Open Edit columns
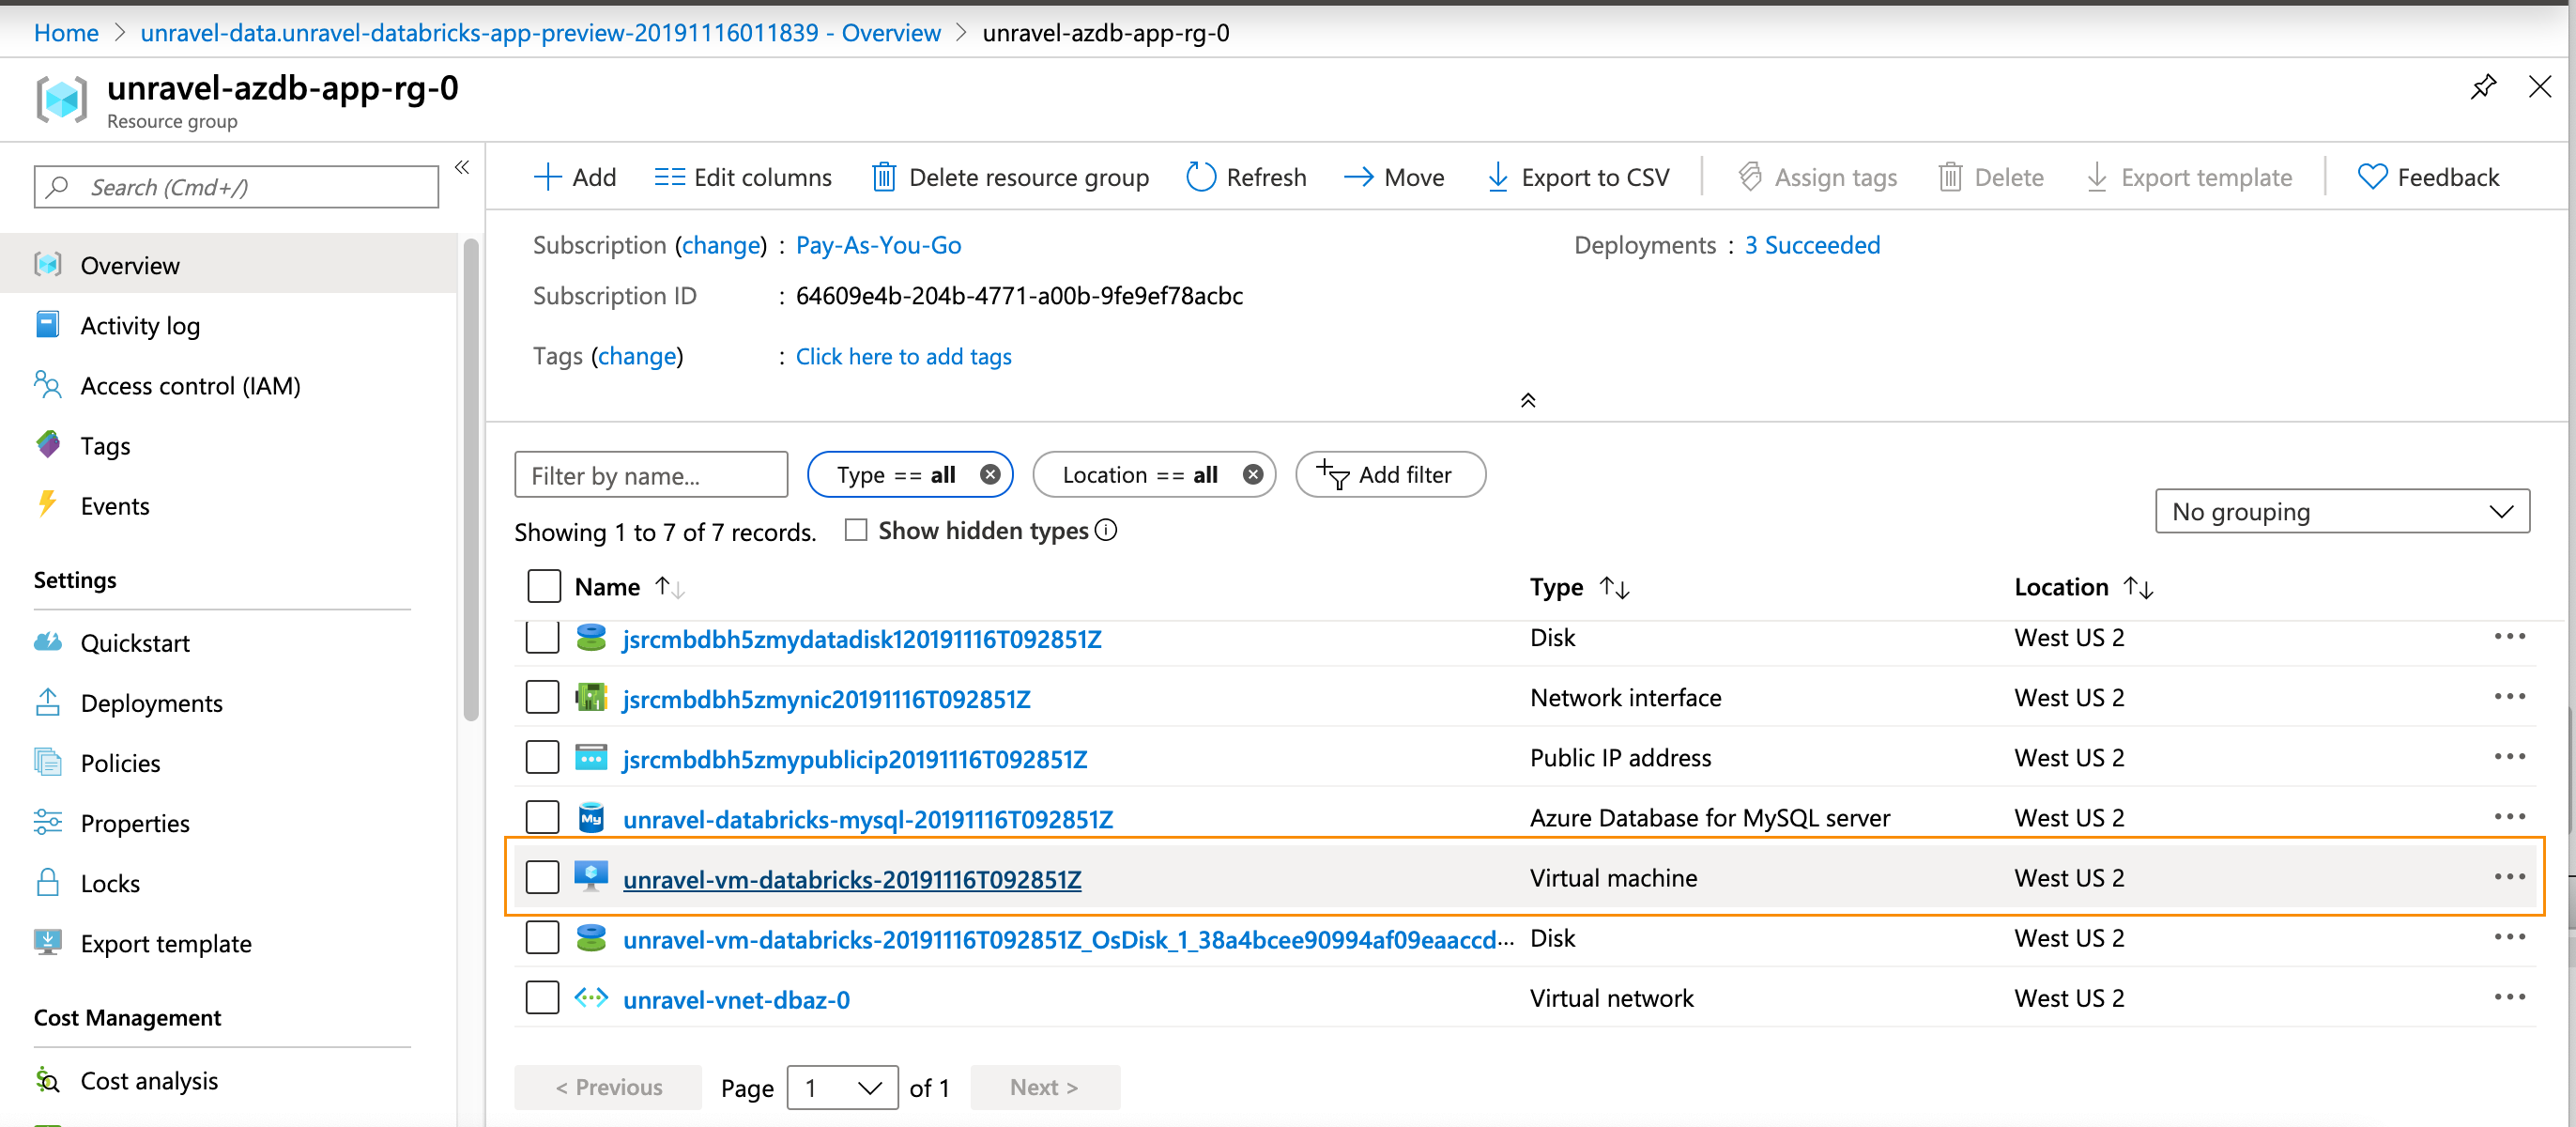Image resolution: width=2576 pixels, height=1127 pixels. tap(743, 177)
